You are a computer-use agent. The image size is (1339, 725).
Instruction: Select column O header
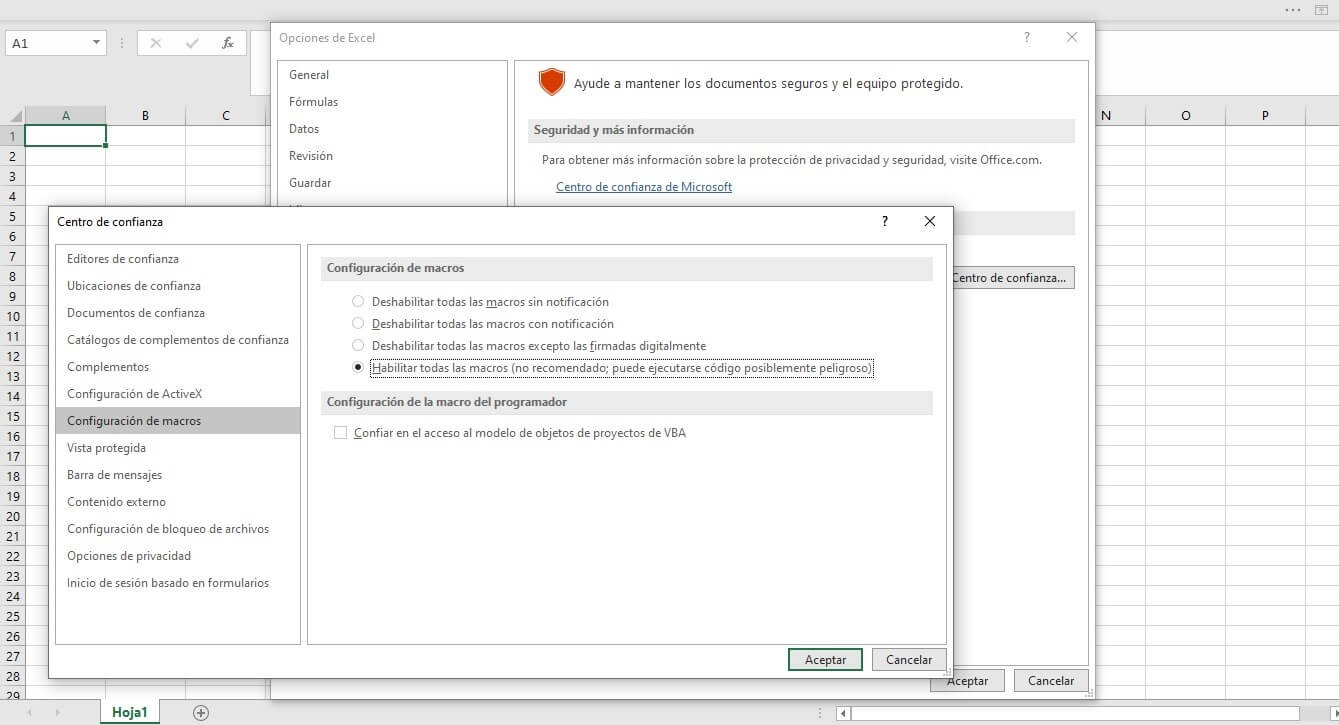pyautogui.click(x=1186, y=116)
